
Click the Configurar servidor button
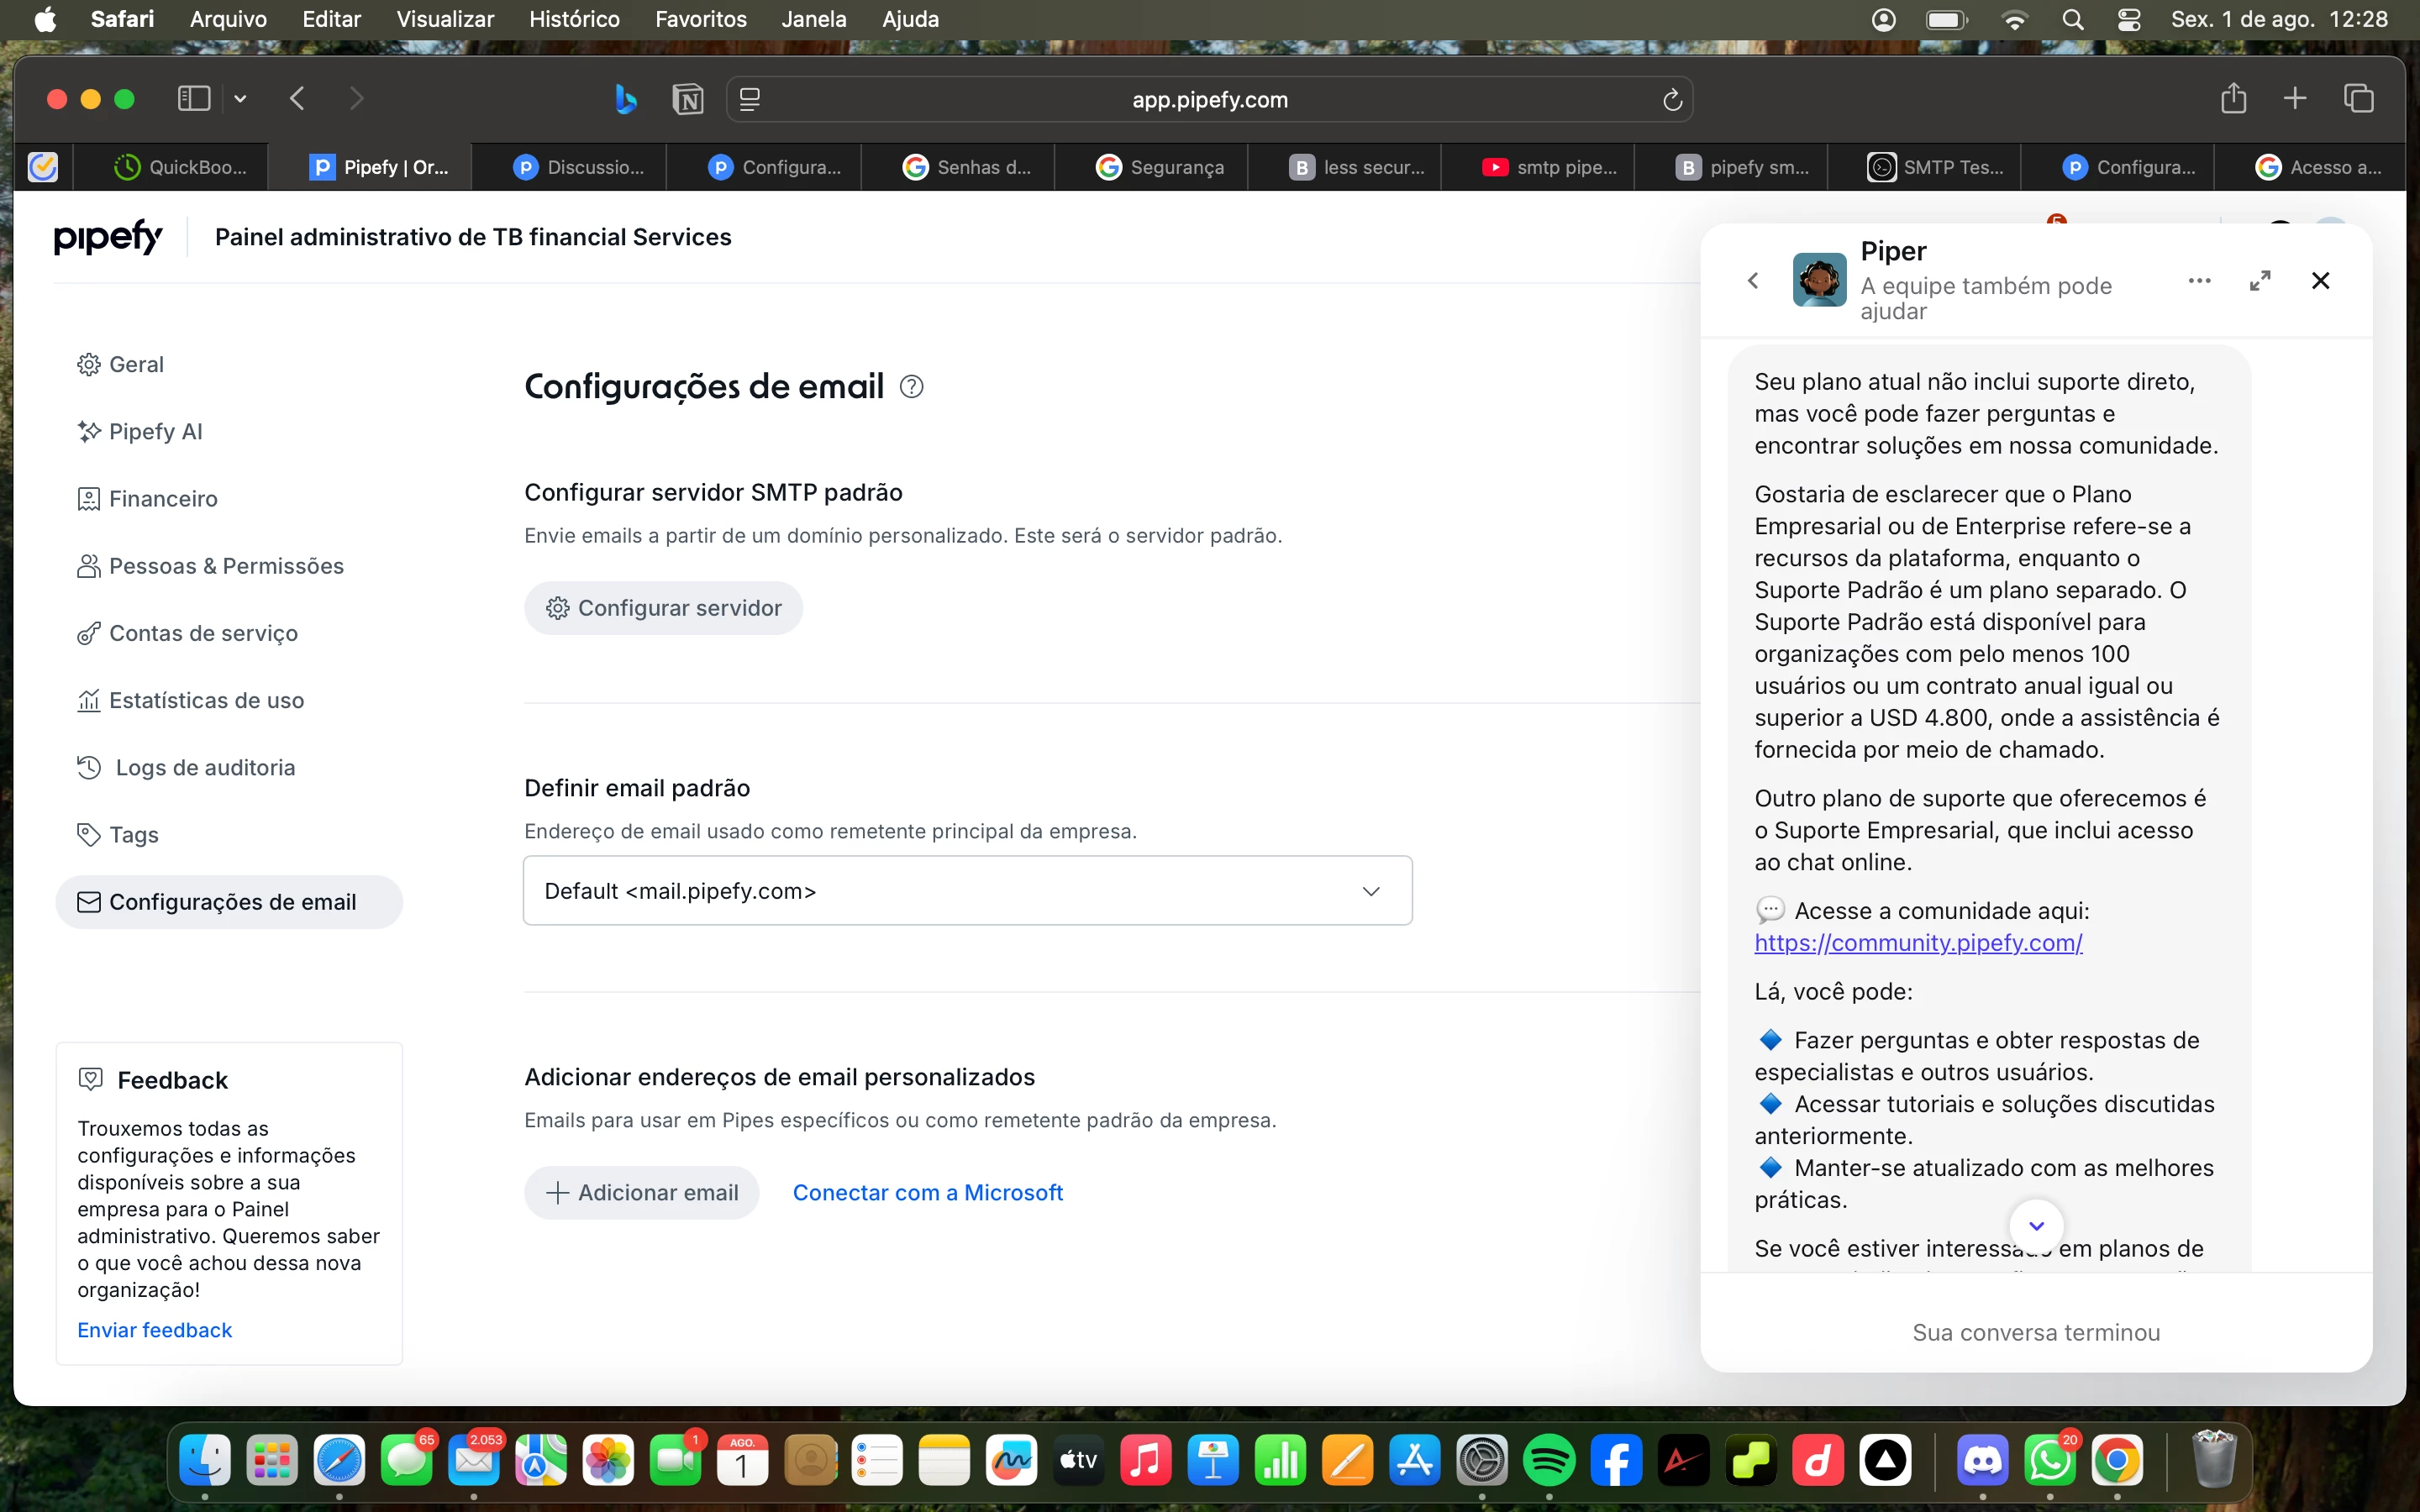[x=663, y=608]
